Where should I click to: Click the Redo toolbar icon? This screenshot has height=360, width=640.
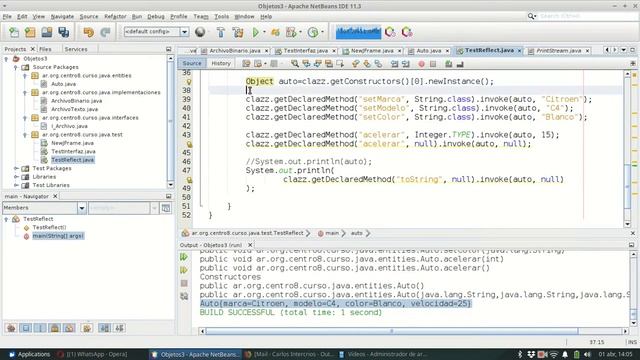coord(105,32)
